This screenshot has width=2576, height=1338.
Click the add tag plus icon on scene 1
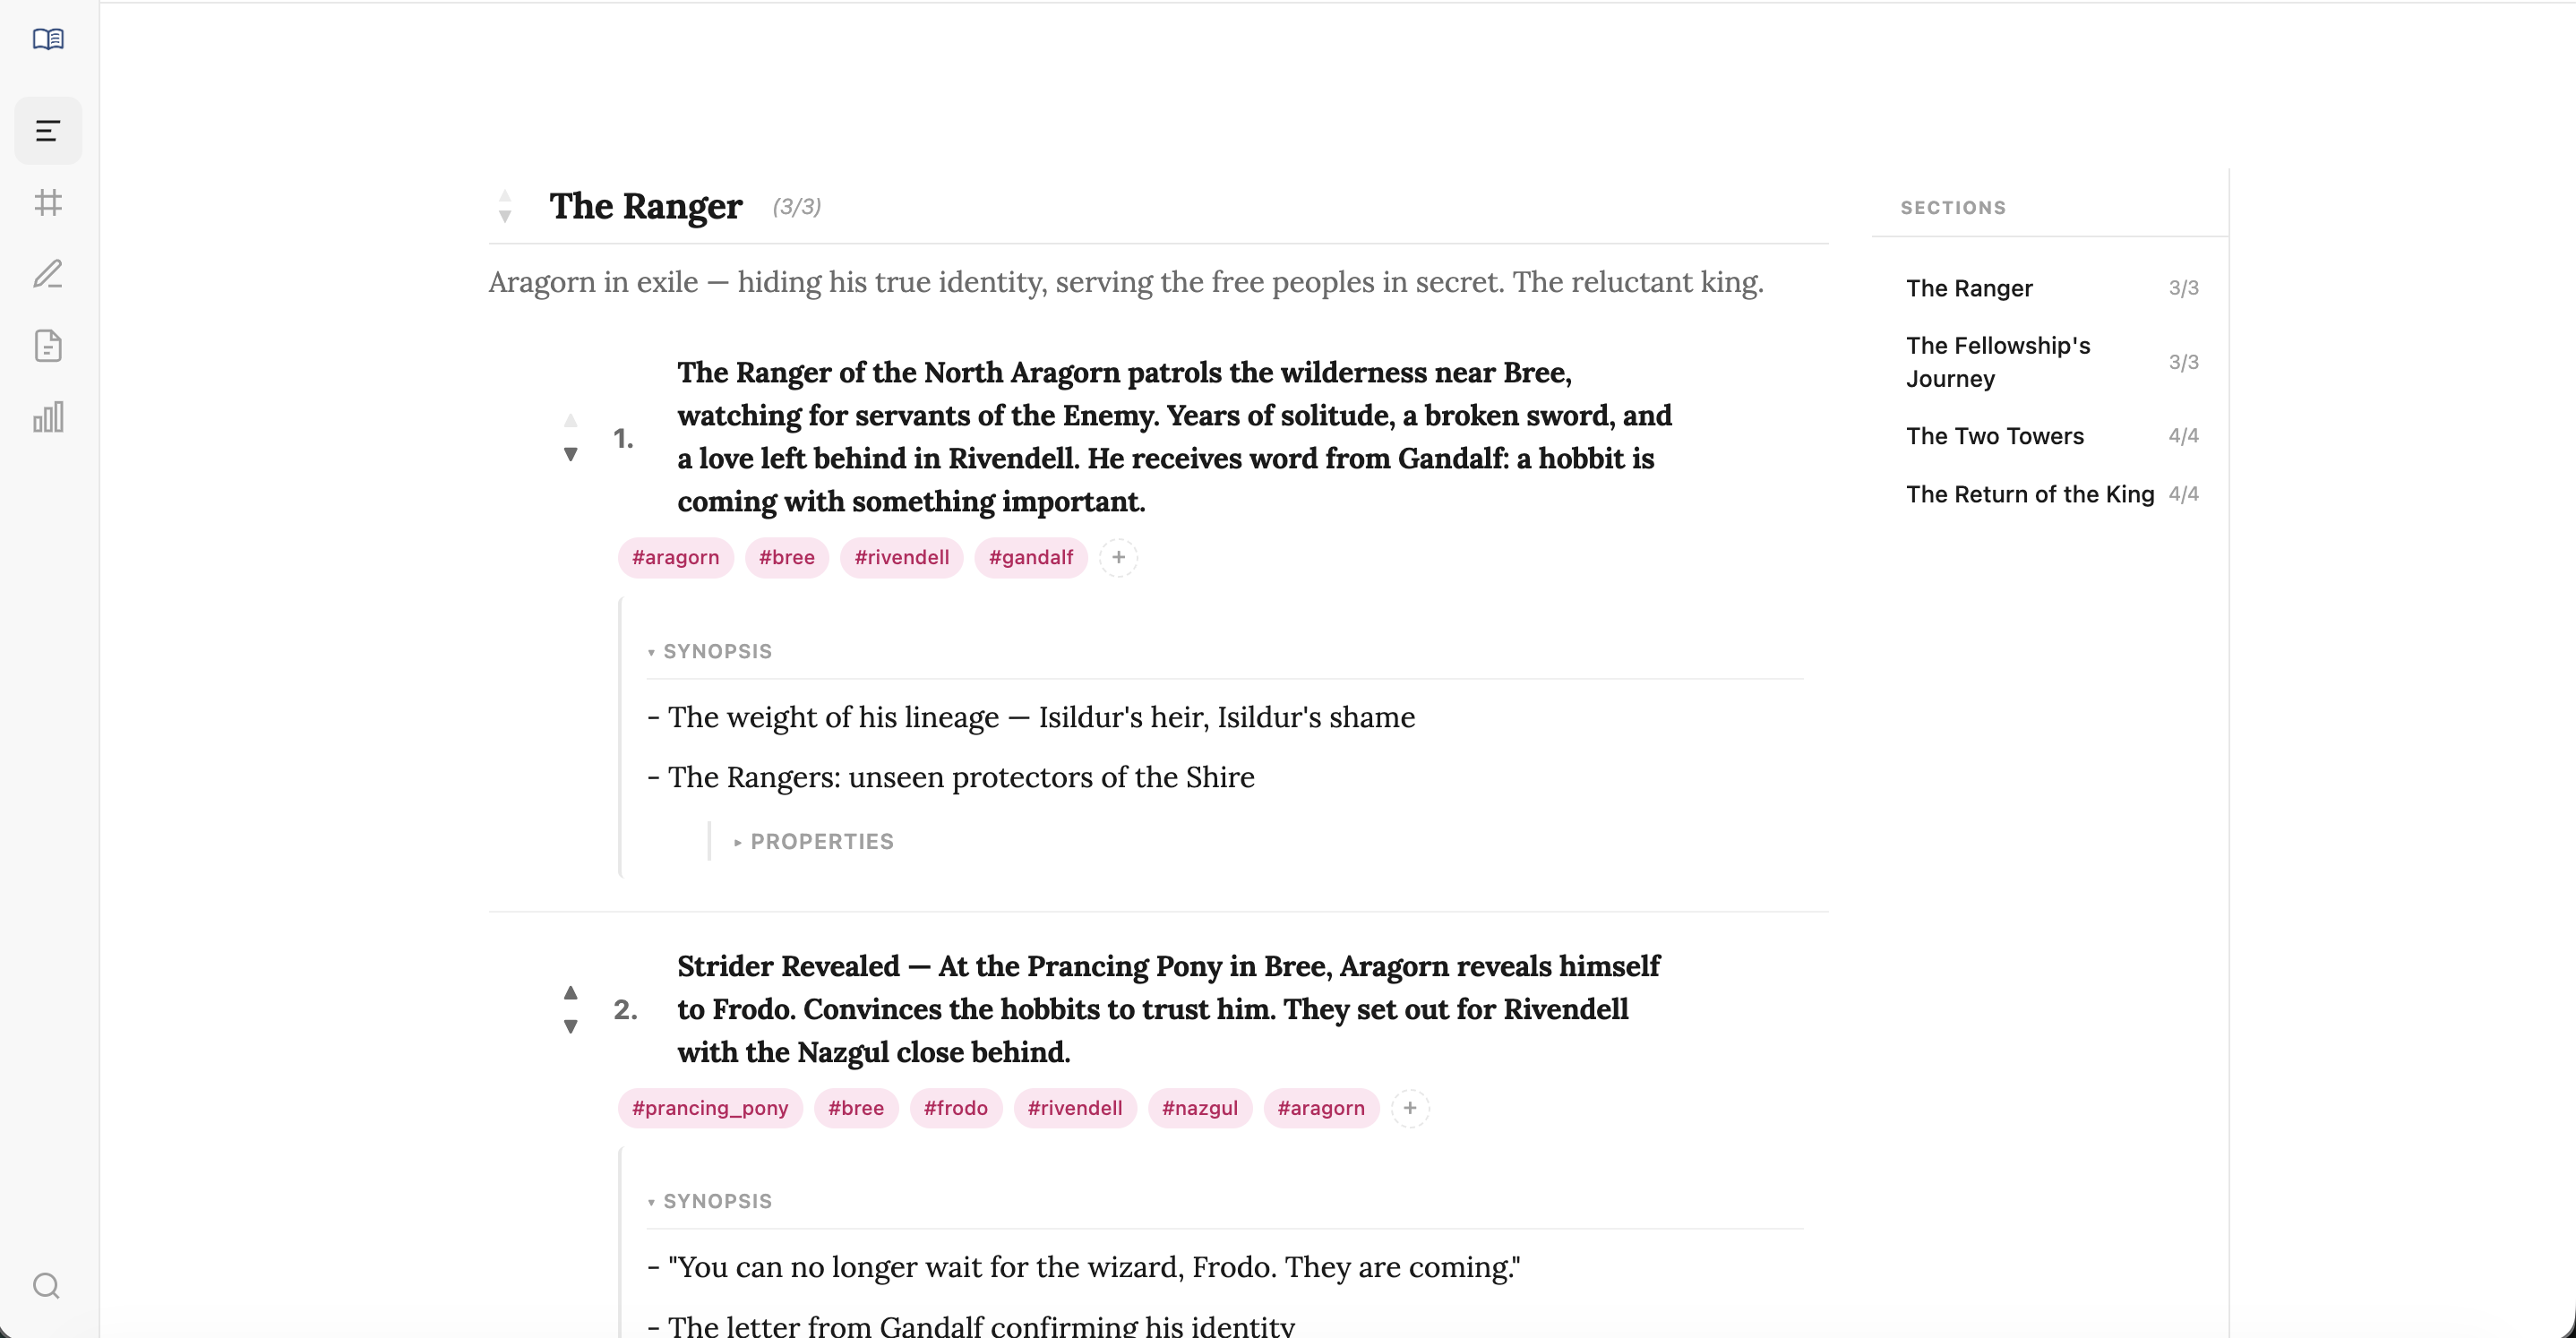(1118, 557)
